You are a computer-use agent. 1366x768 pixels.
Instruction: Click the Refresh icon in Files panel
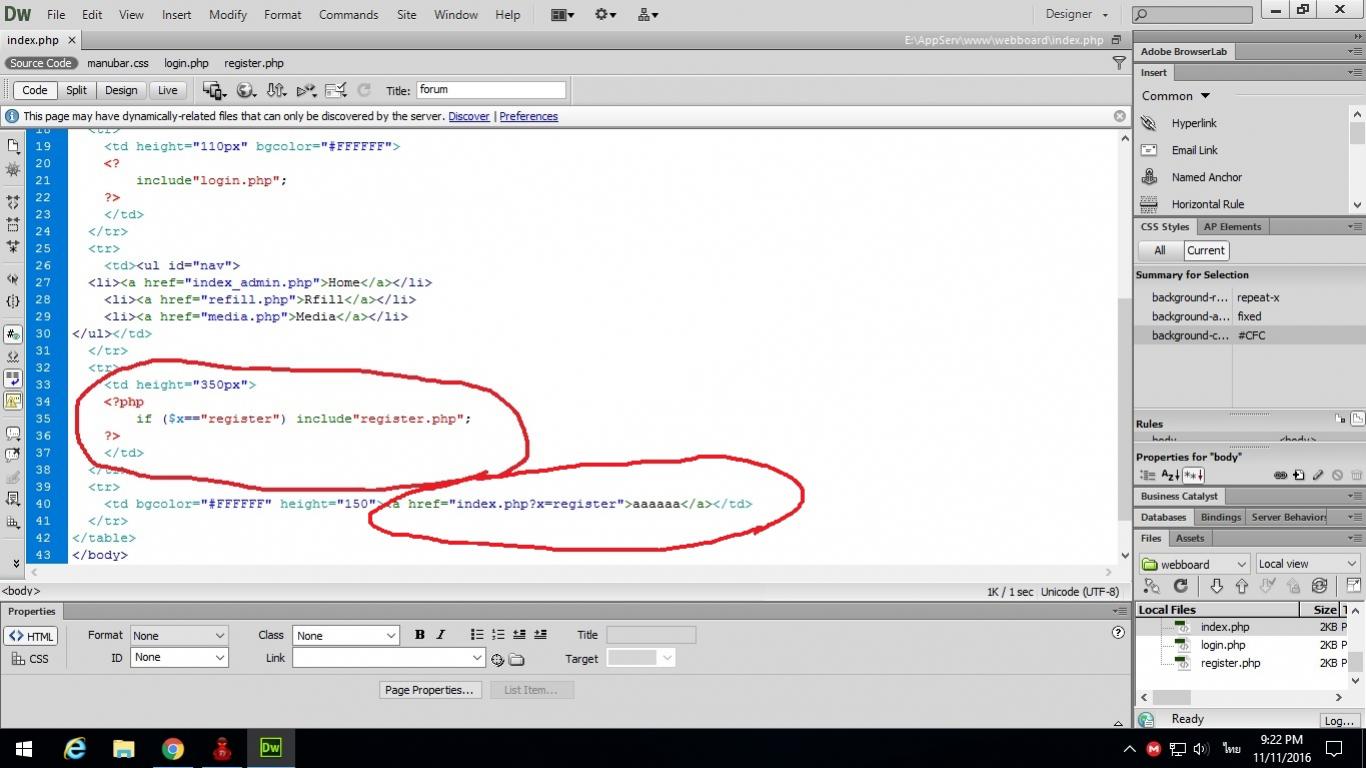pyautogui.click(x=1181, y=586)
